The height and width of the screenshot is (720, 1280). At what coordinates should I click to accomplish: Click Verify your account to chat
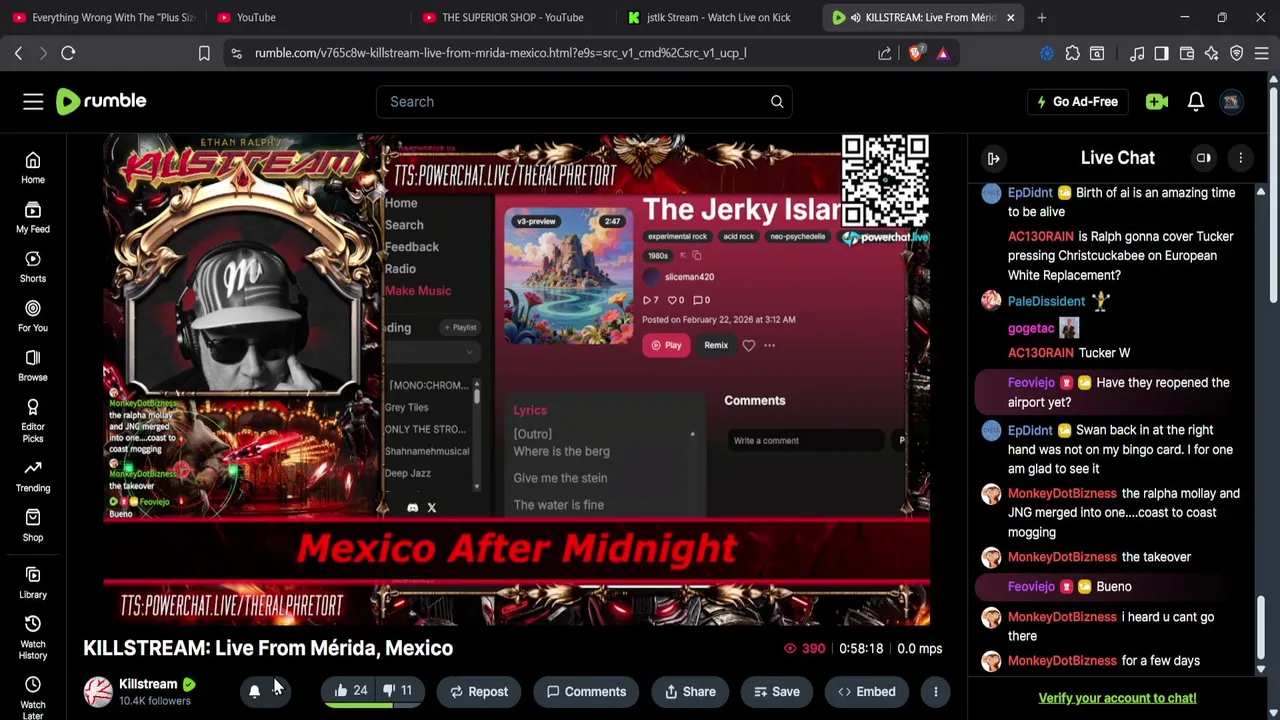(x=1117, y=698)
